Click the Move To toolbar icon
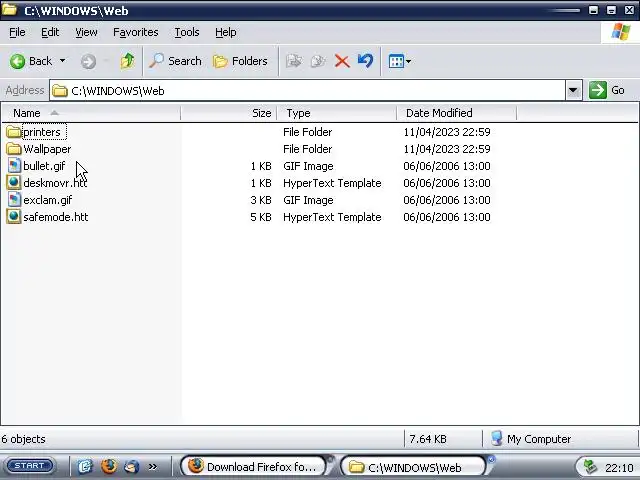This screenshot has height=480, width=640. 294,61
